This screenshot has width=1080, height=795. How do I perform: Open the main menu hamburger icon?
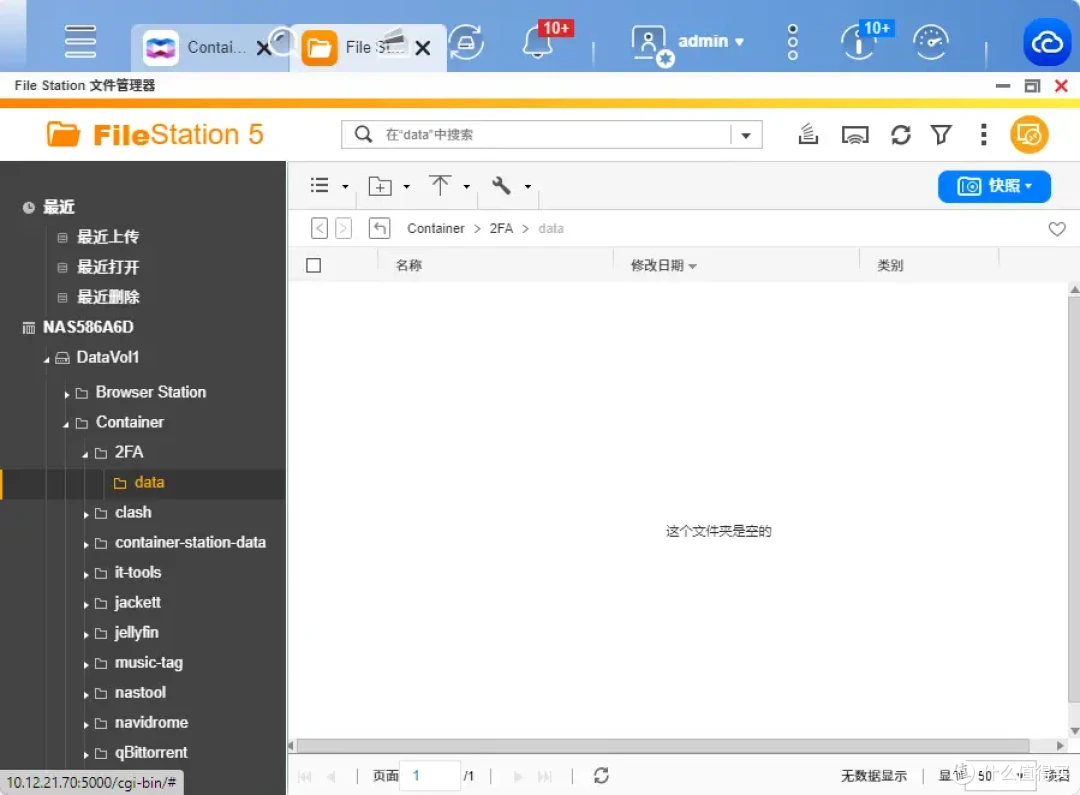pyautogui.click(x=80, y=41)
